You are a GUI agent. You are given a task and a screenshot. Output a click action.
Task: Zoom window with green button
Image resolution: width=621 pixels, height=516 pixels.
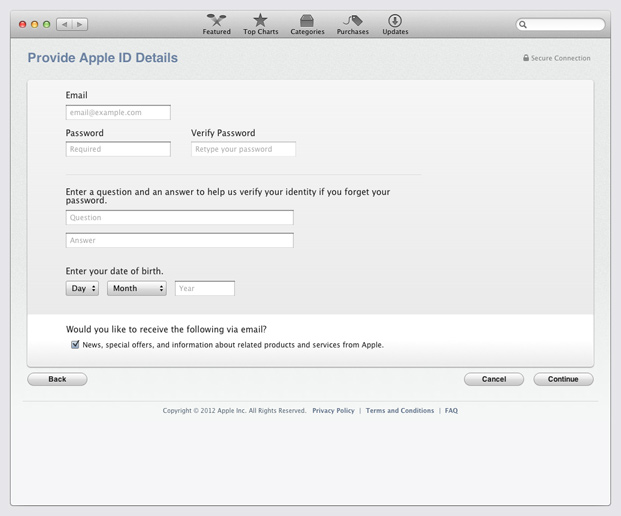pos(46,25)
